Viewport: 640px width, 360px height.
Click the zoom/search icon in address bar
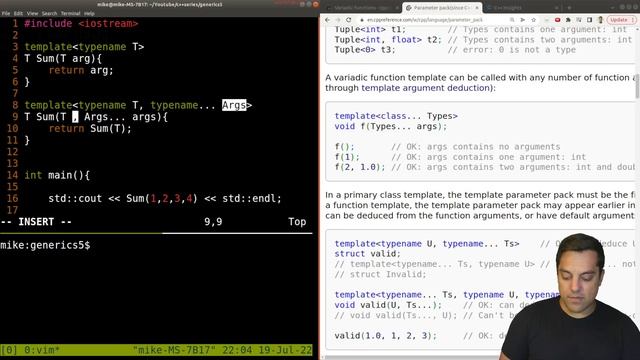(x=512, y=20)
